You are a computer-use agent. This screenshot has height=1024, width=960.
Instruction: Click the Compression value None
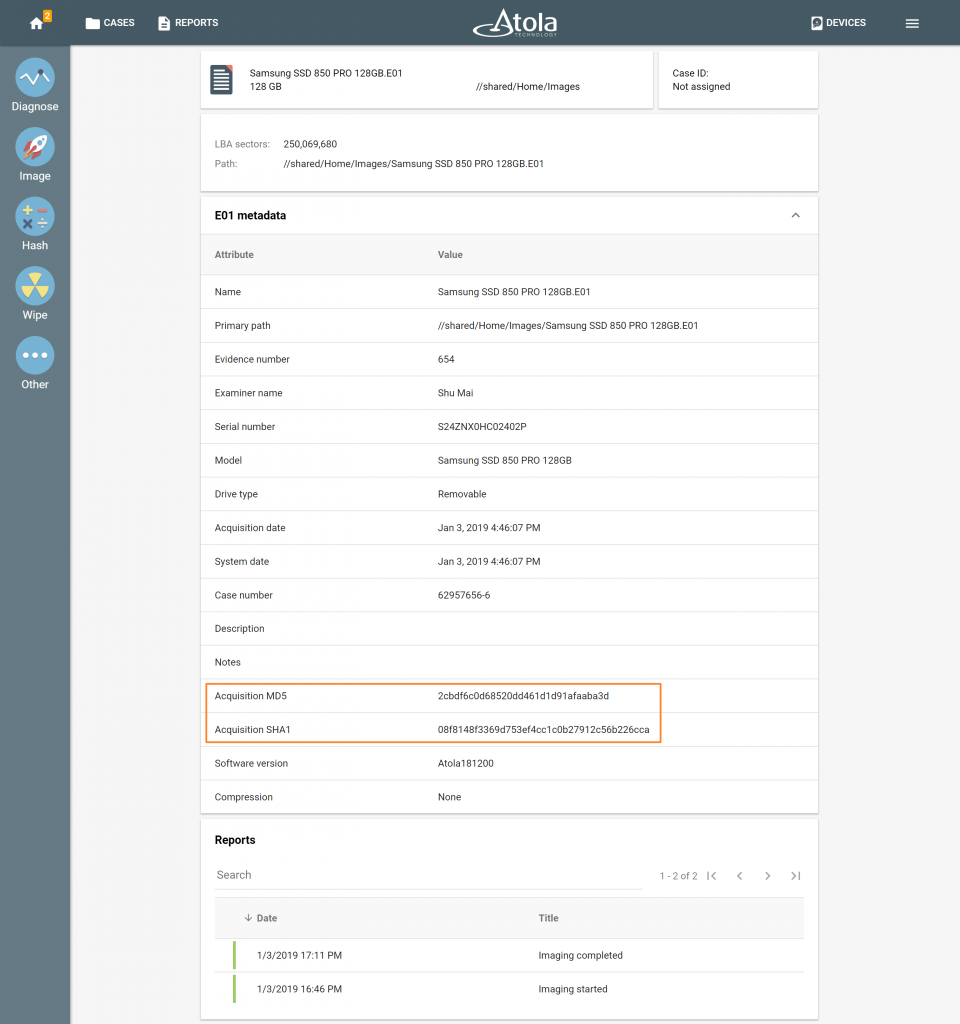(x=449, y=797)
